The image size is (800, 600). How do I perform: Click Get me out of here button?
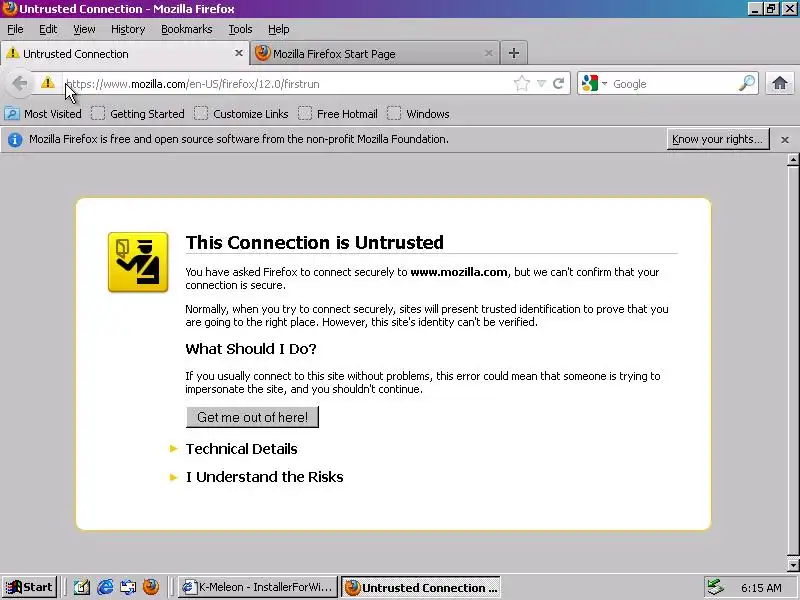[x=253, y=417]
